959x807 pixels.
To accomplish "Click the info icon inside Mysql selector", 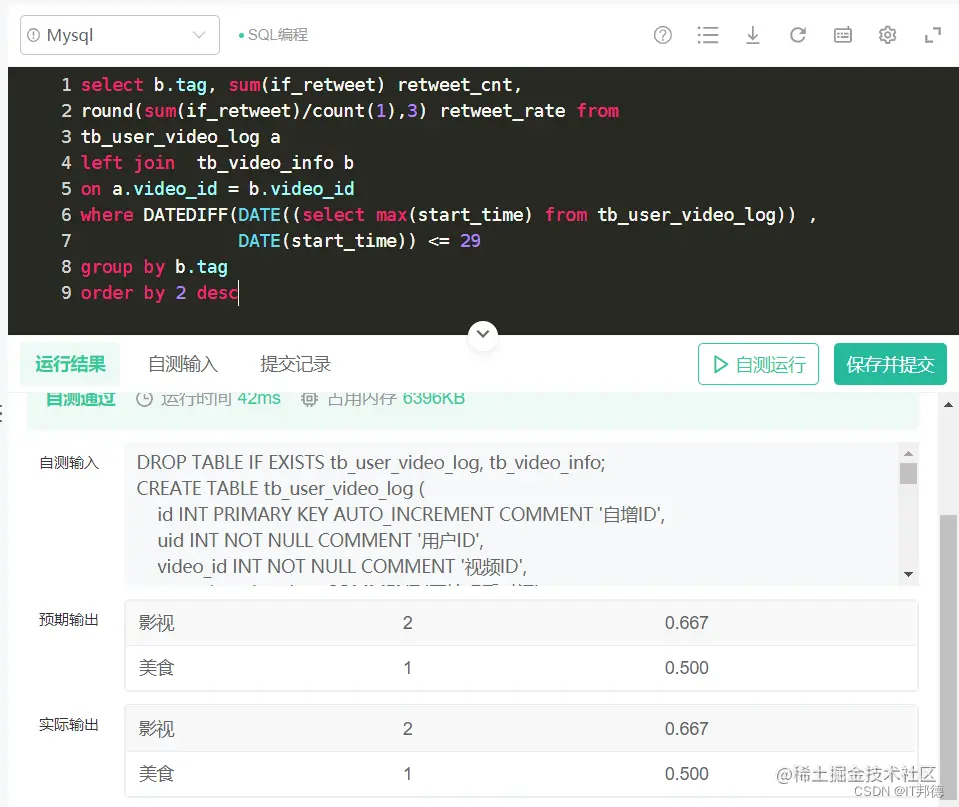I will 34,35.
